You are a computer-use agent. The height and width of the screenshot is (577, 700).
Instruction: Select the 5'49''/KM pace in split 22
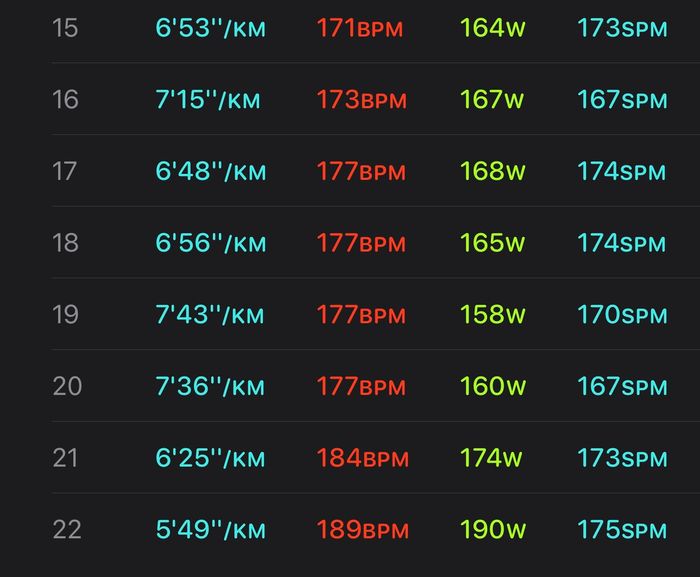coord(211,530)
